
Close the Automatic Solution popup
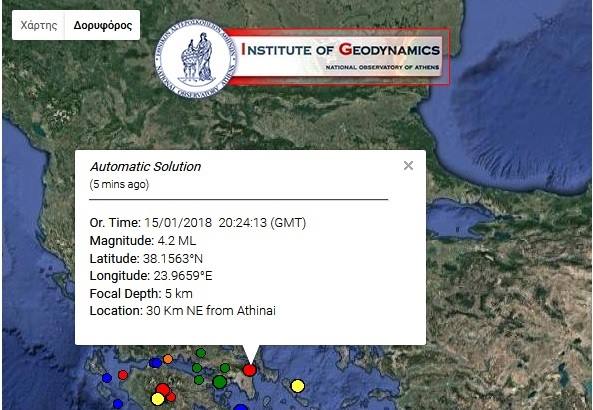(408, 165)
